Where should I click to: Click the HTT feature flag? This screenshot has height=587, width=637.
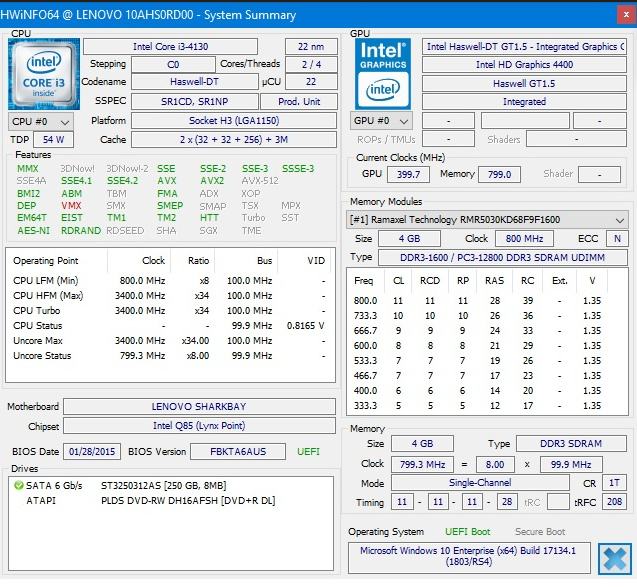point(209,218)
